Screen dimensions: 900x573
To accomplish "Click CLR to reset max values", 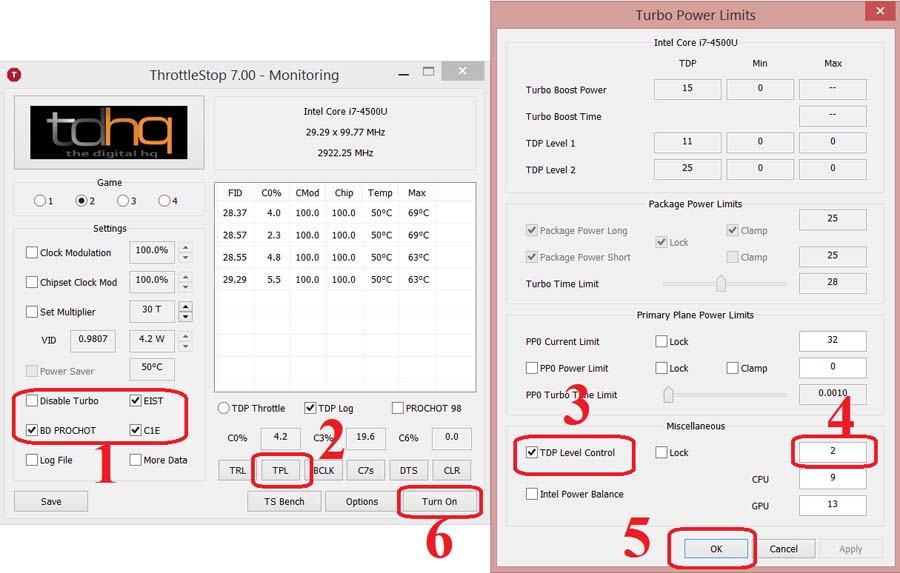I will point(452,470).
